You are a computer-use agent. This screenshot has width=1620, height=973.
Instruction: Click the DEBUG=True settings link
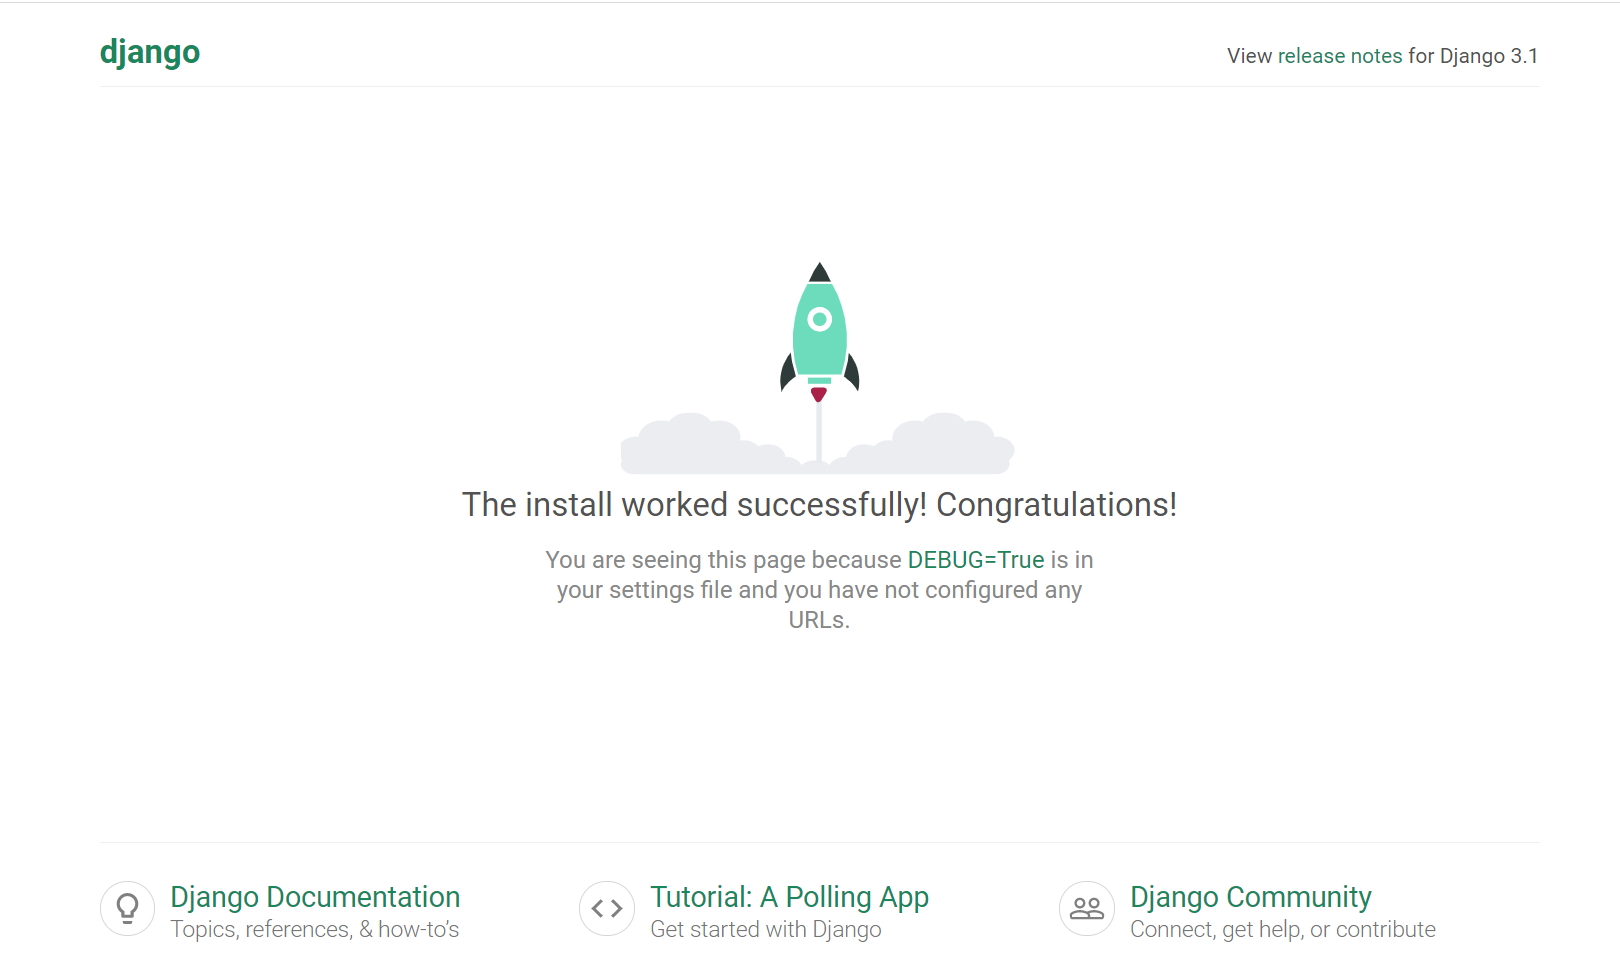pyautogui.click(x=976, y=560)
